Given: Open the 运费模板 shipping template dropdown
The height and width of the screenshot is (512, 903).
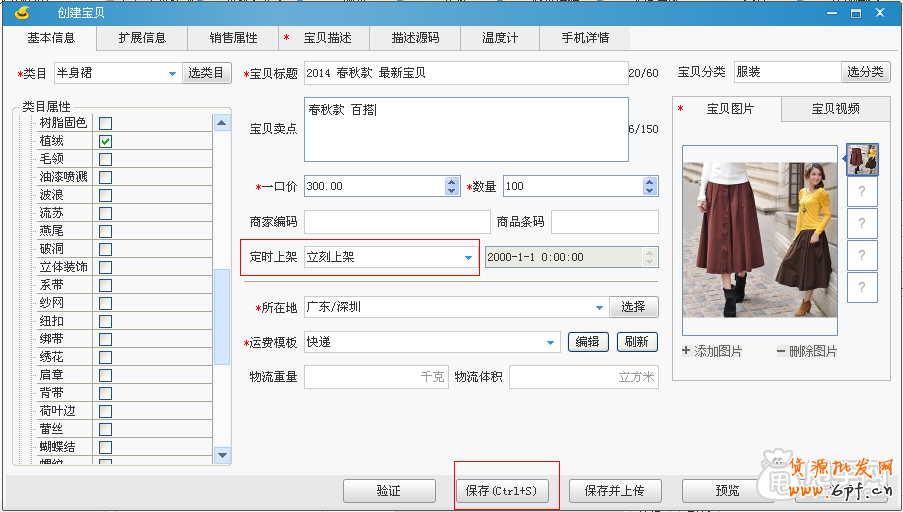Looking at the screenshot, I should (550, 343).
